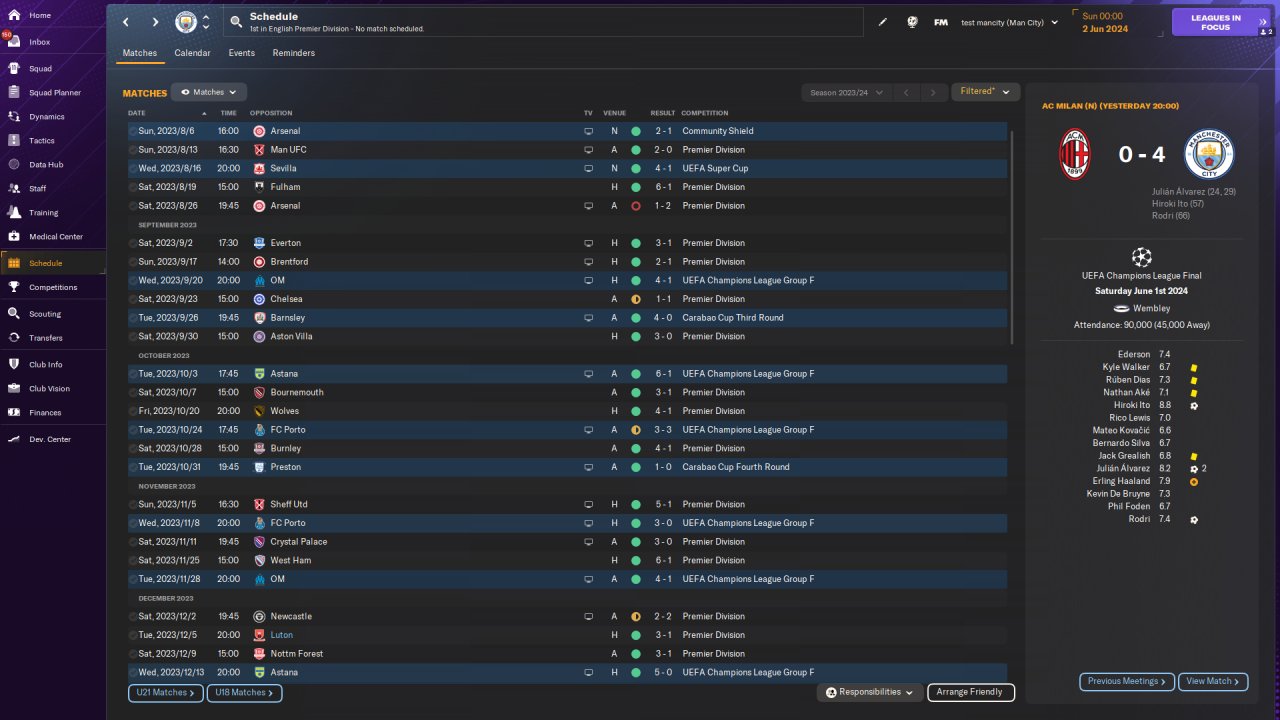Open the FM menu icon

coord(941,22)
